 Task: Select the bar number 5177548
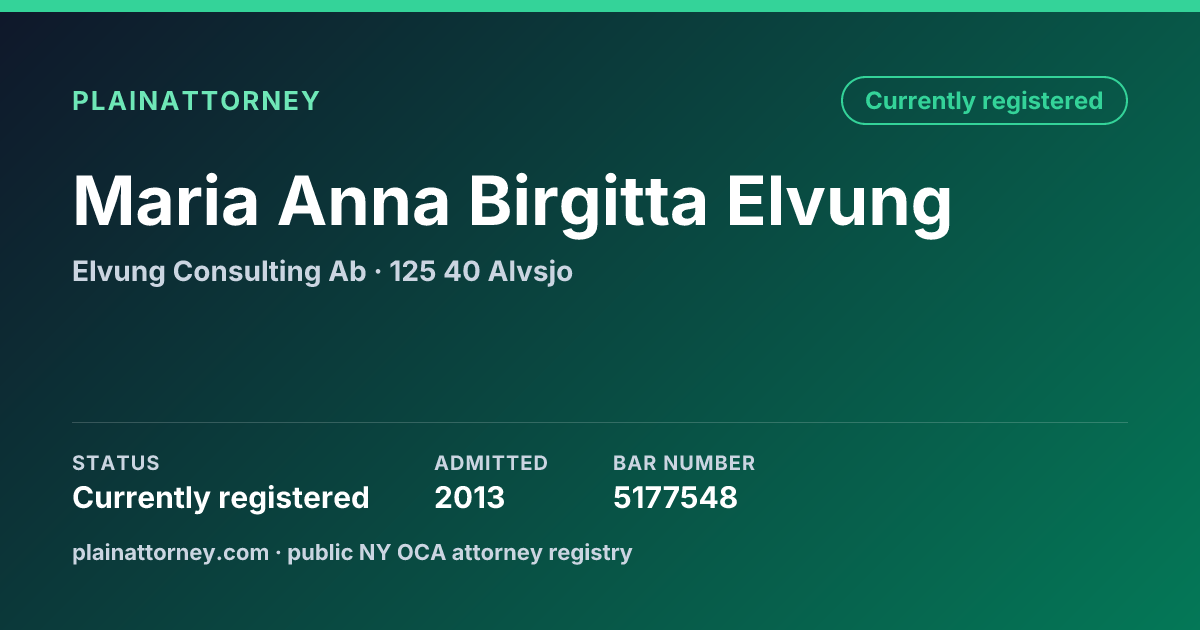click(x=675, y=497)
